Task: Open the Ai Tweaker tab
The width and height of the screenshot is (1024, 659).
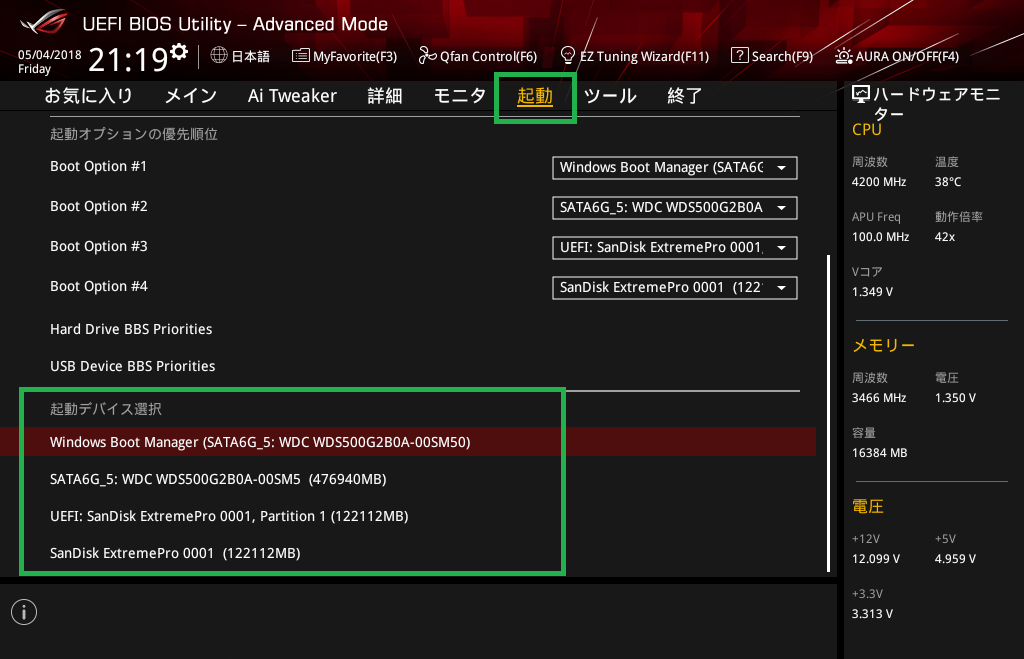Action: (292, 96)
